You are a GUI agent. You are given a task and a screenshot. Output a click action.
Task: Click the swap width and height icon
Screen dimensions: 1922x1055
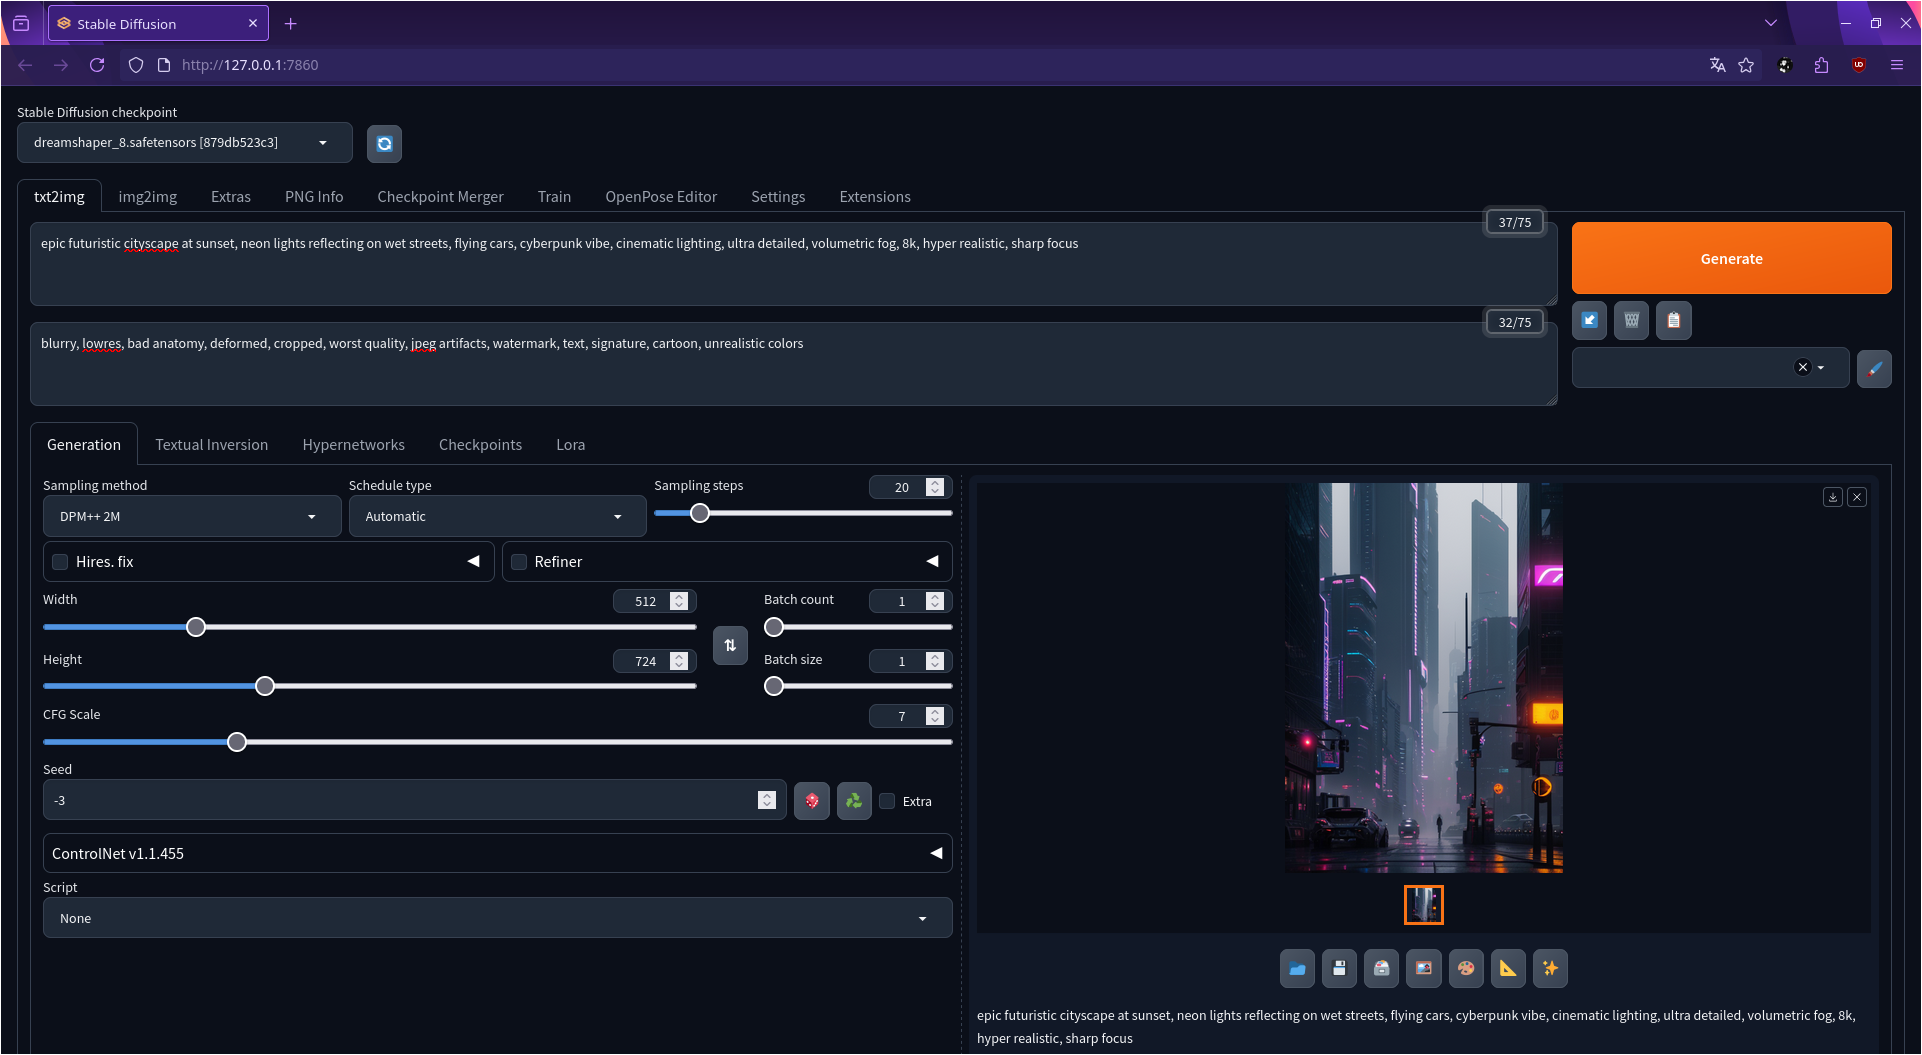tap(730, 645)
